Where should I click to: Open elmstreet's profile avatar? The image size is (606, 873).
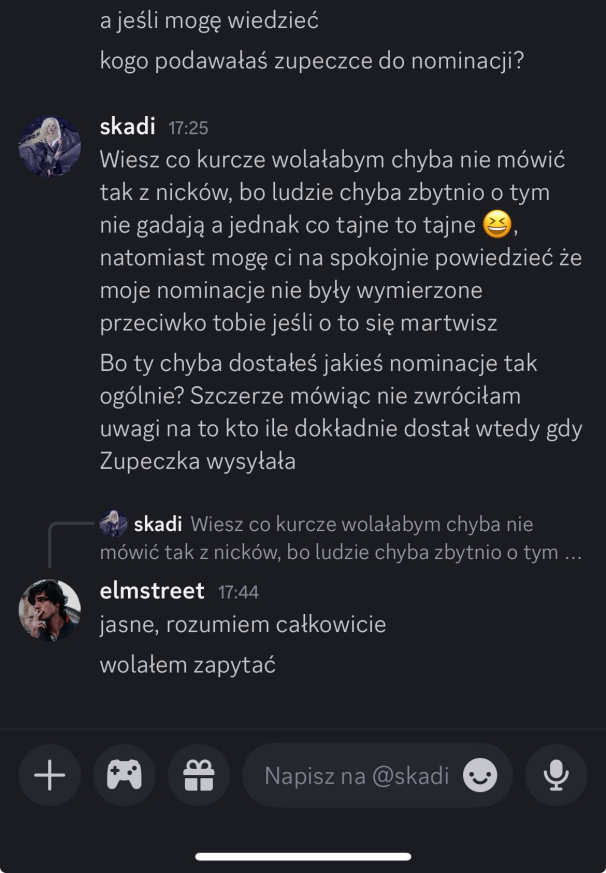point(49,610)
